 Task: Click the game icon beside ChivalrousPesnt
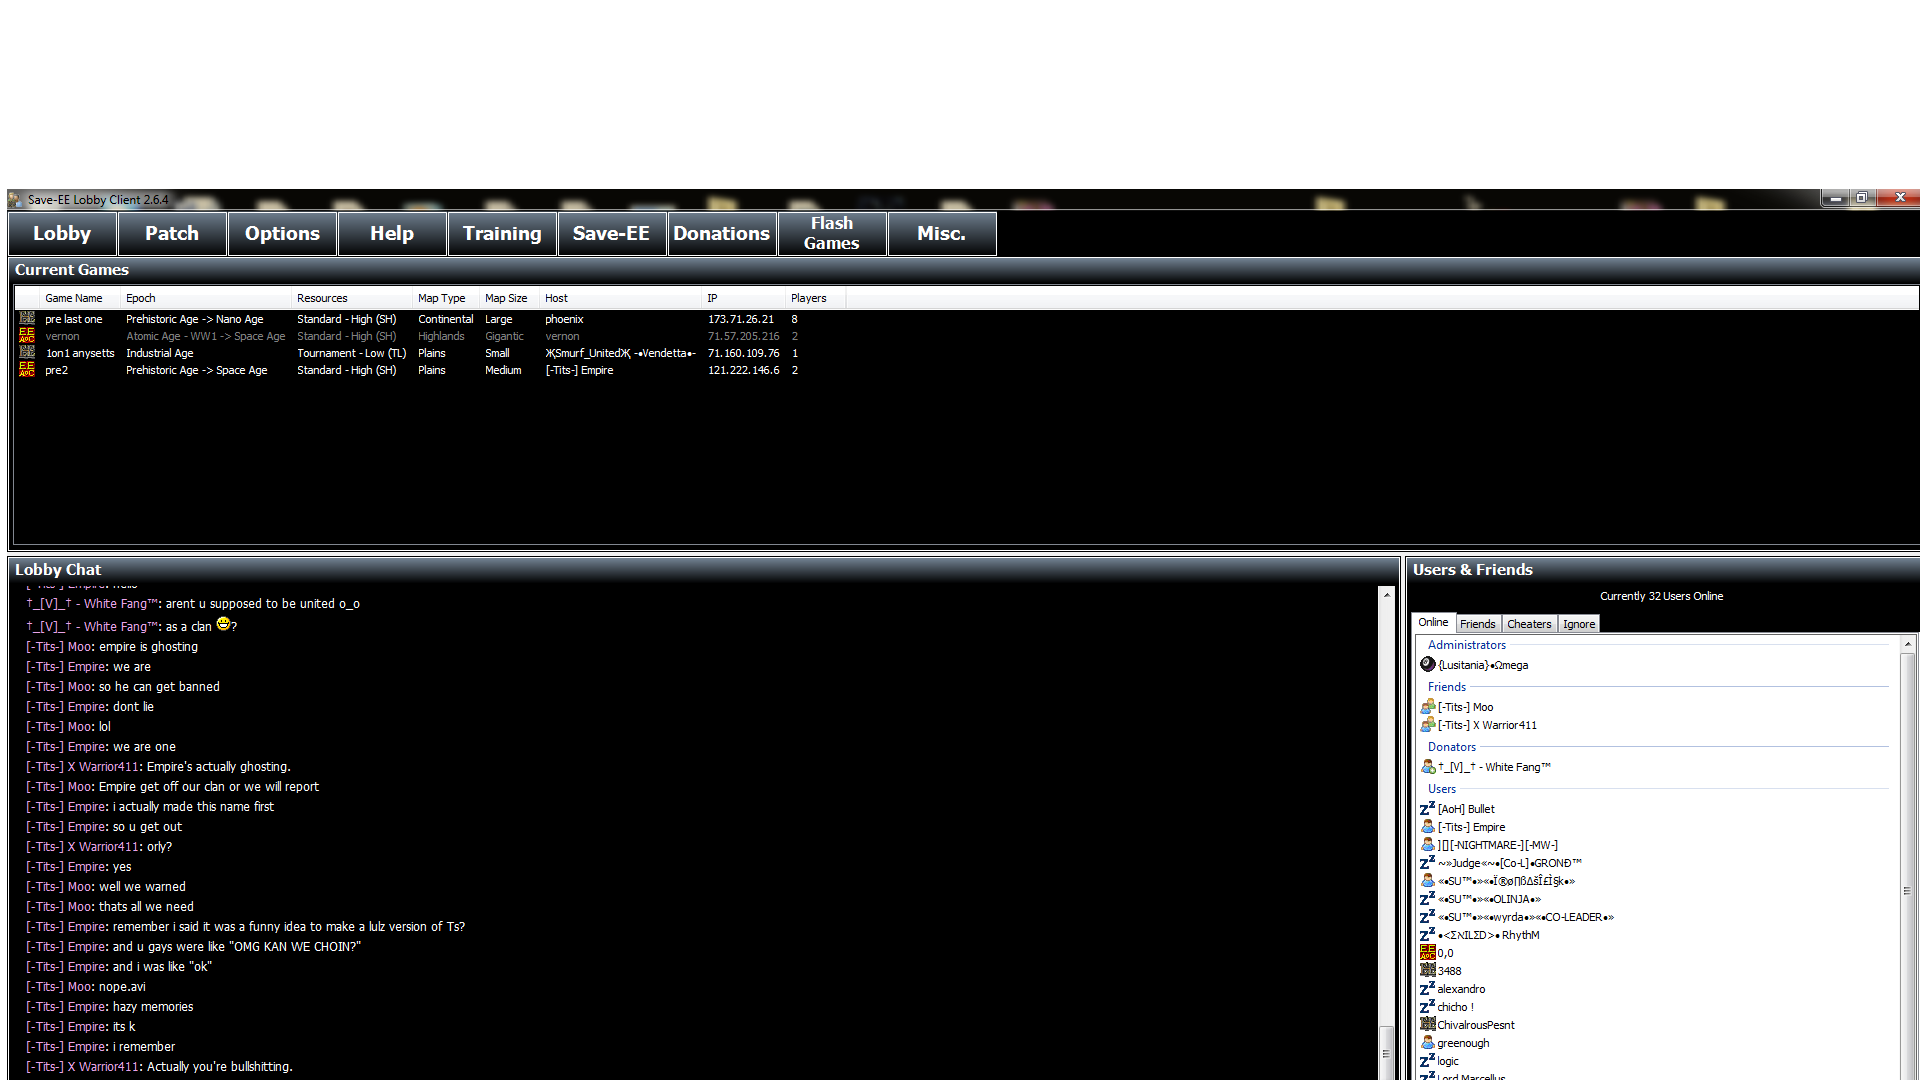pos(1428,1025)
